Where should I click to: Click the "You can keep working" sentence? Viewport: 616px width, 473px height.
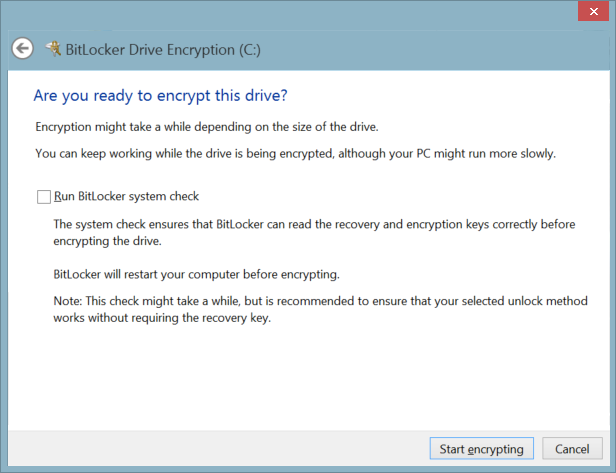tap(295, 154)
